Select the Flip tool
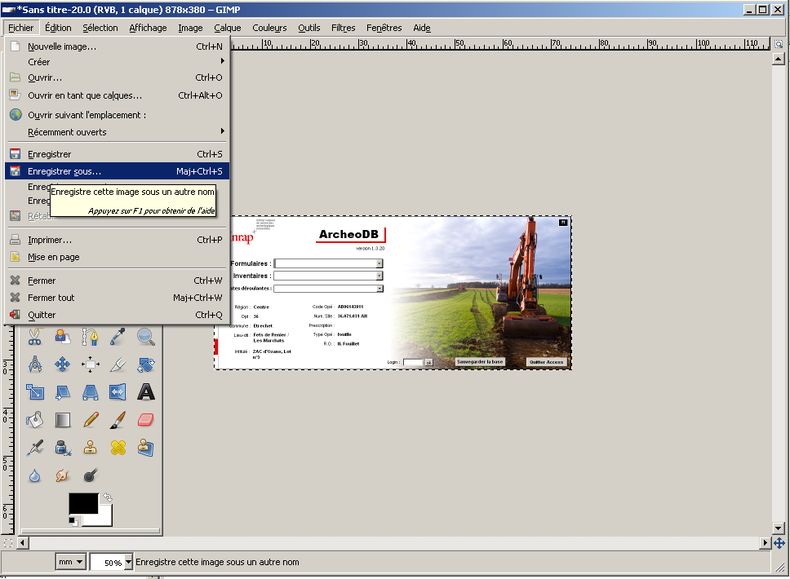The image size is (790, 579). pos(118,392)
